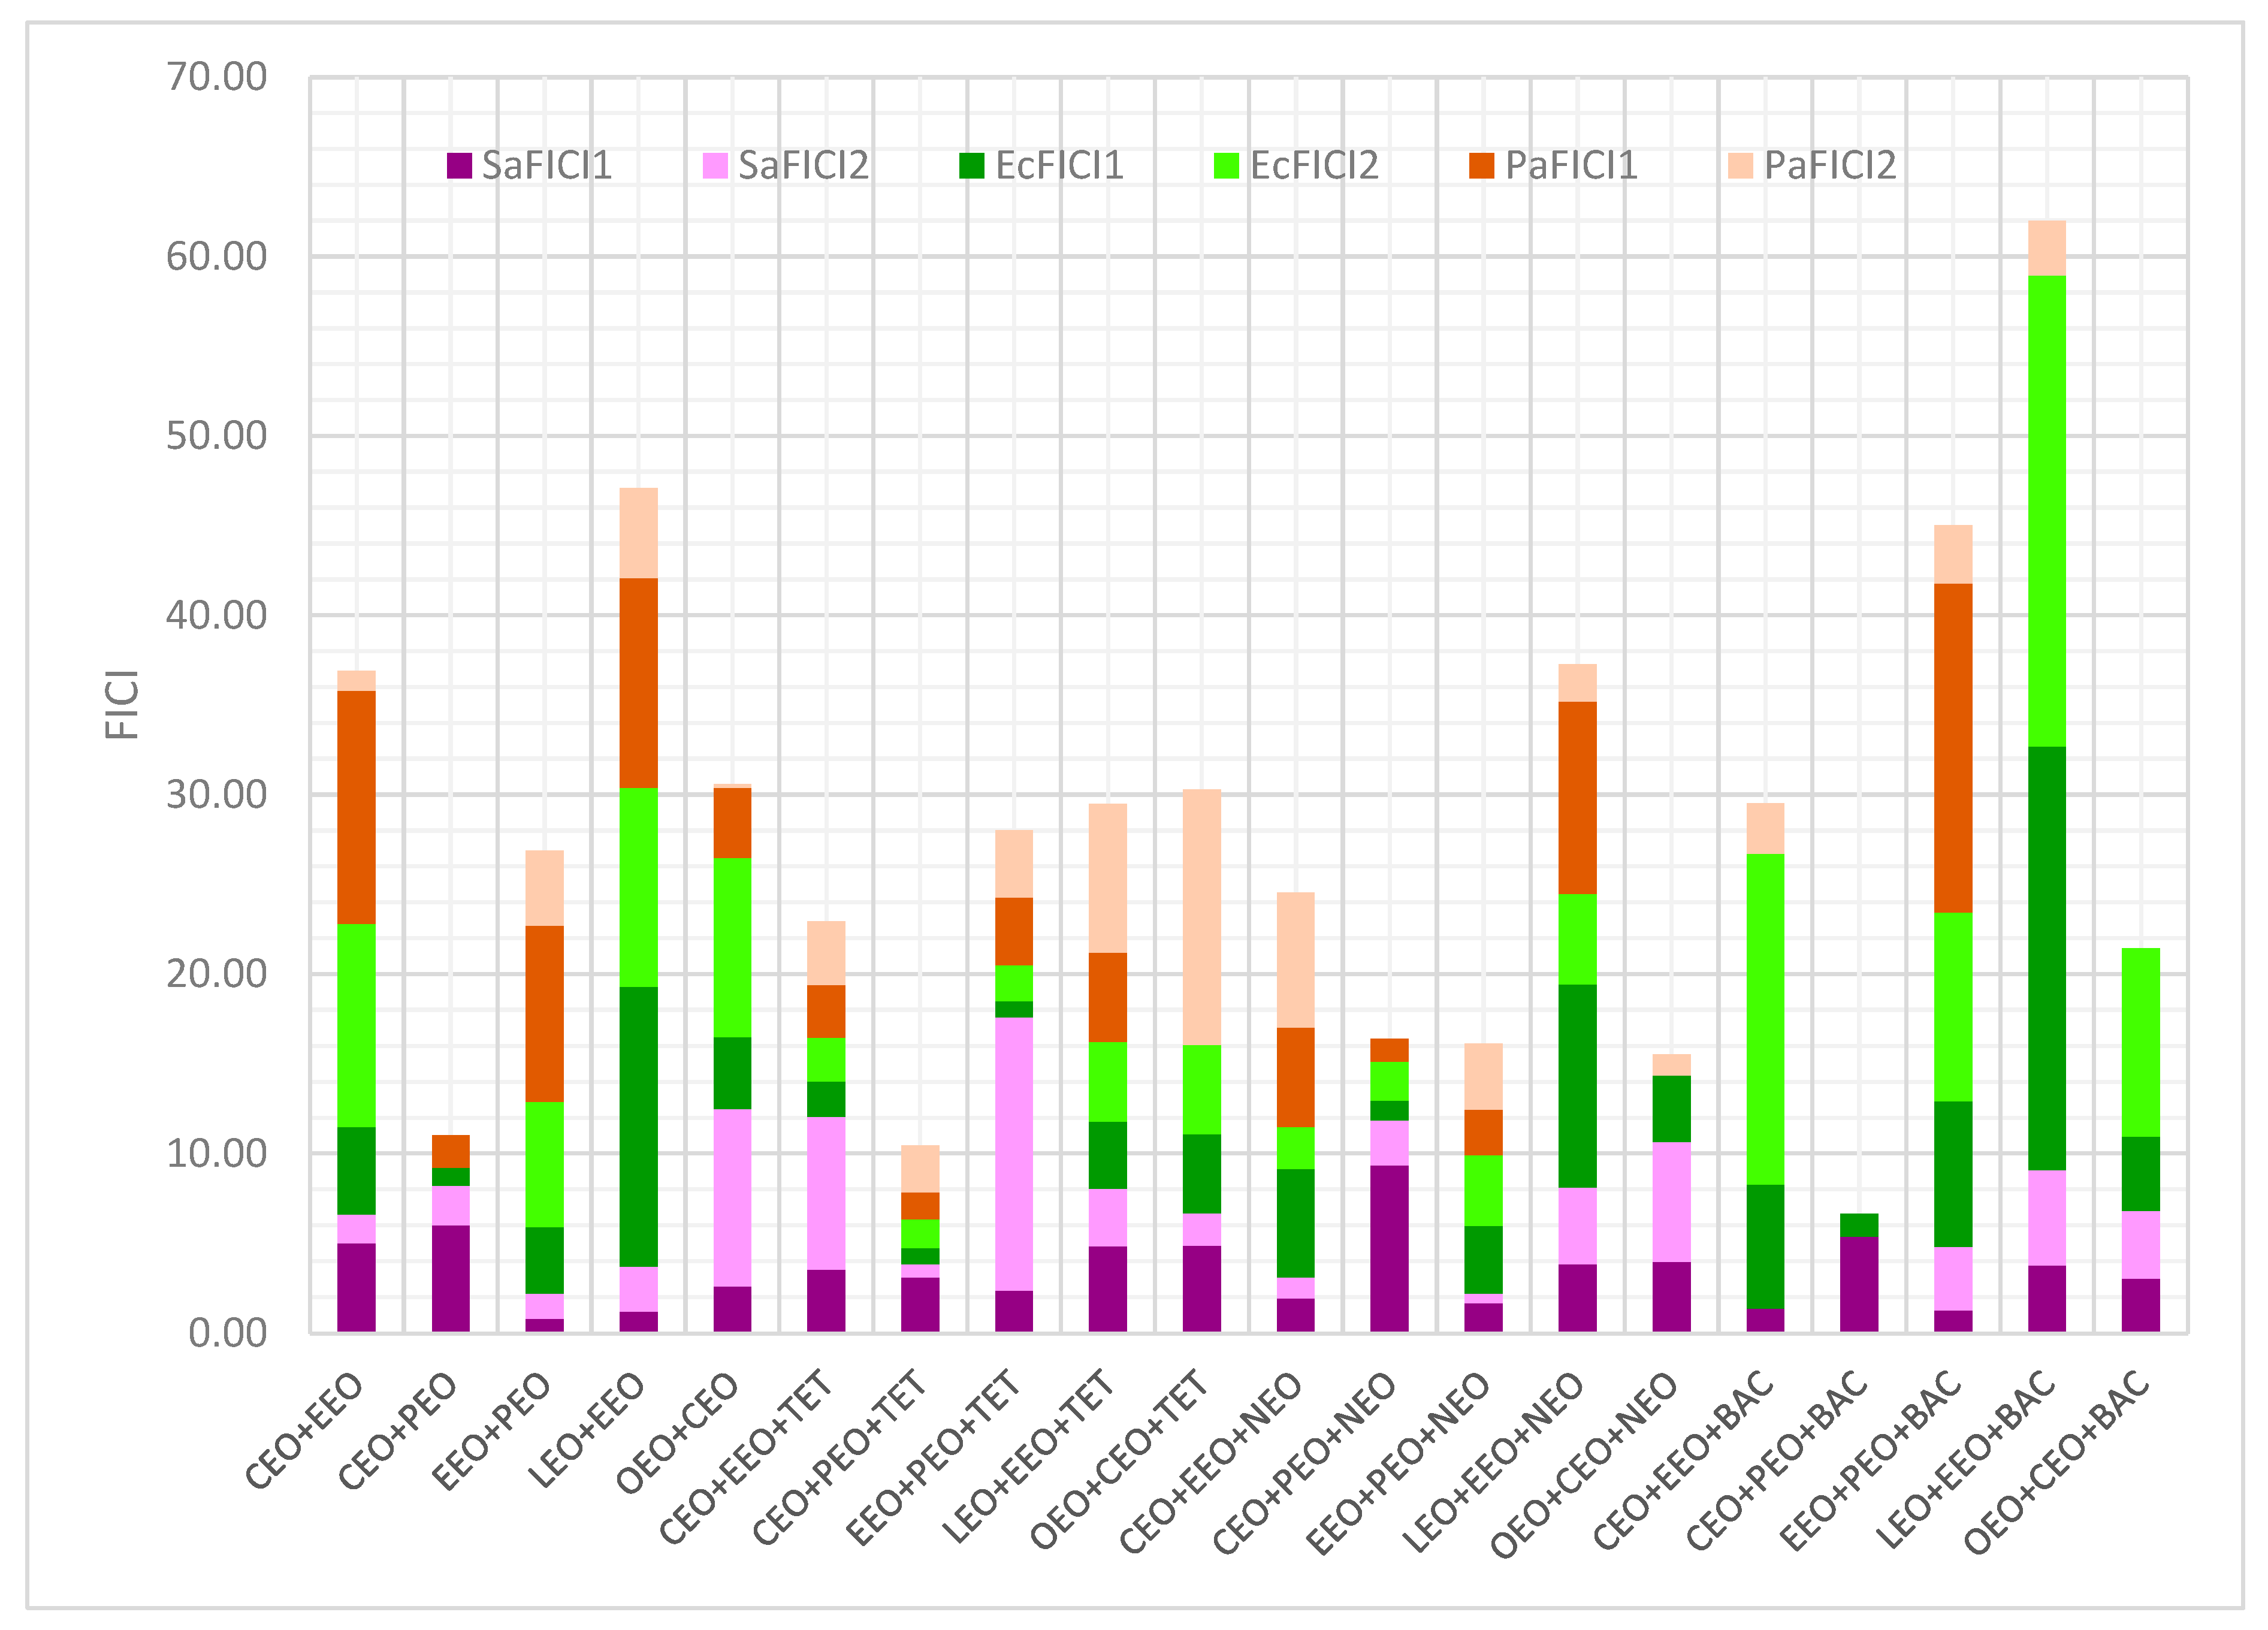Image resolution: width=2268 pixels, height=1630 pixels.
Task: Click the CEO+EEO x-axis category label
Action: (x=305, y=1431)
